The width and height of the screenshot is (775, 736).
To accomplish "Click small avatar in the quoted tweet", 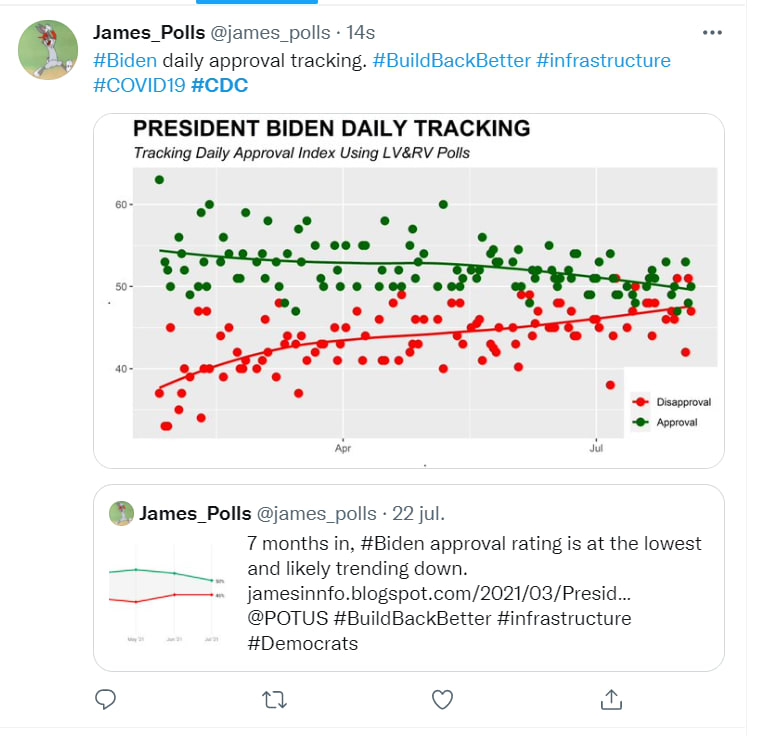I will (x=121, y=513).
